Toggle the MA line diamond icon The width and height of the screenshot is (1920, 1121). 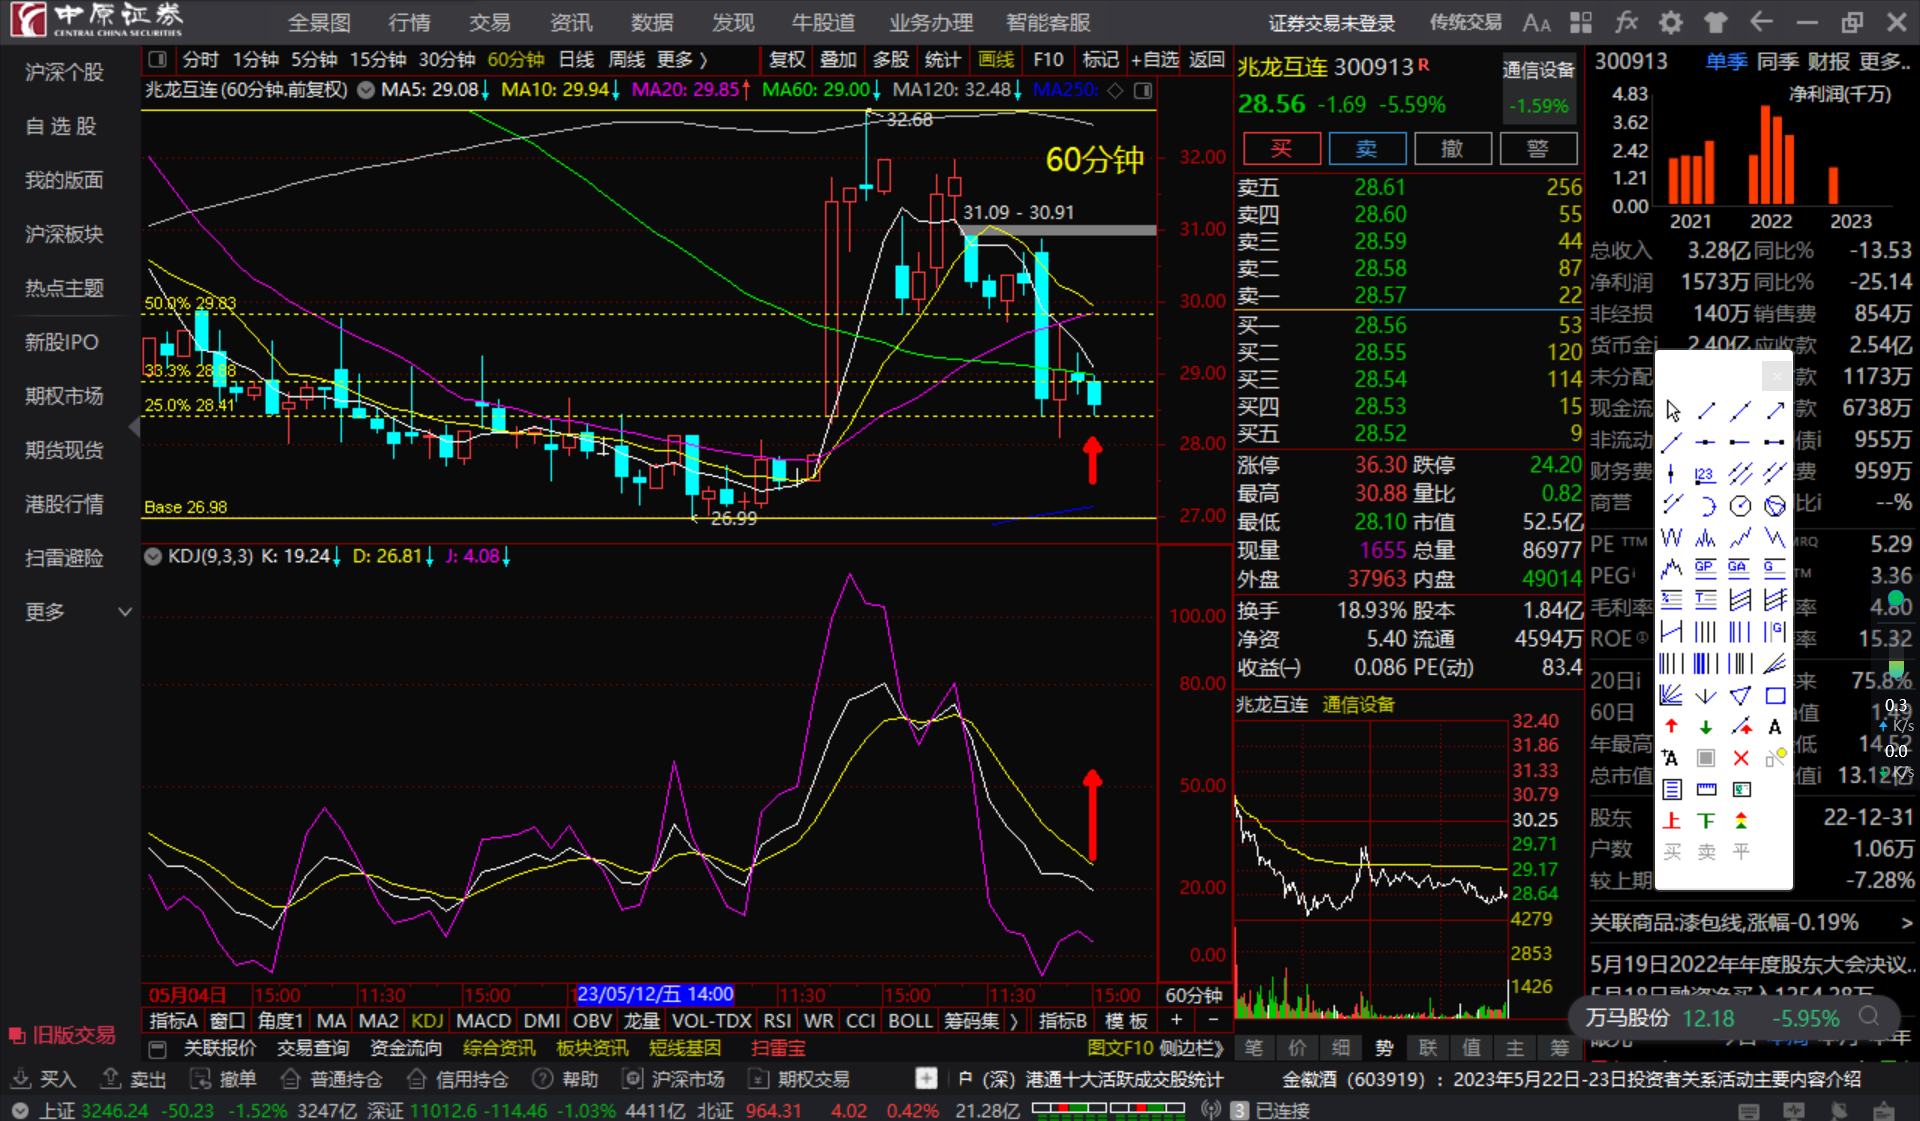pos(1116,90)
